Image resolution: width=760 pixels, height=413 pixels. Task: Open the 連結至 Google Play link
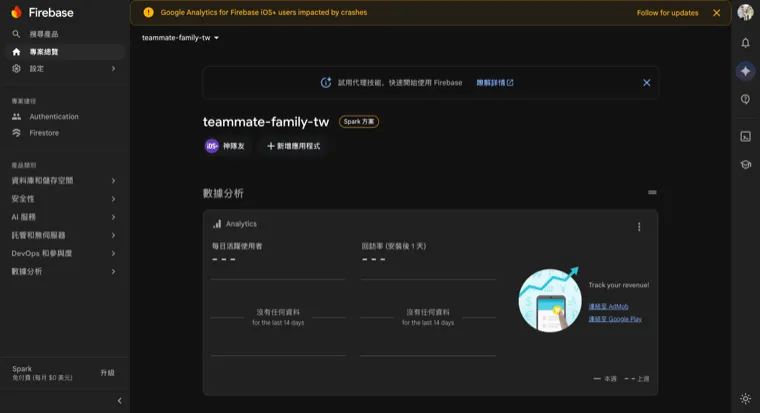click(x=615, y=319)
